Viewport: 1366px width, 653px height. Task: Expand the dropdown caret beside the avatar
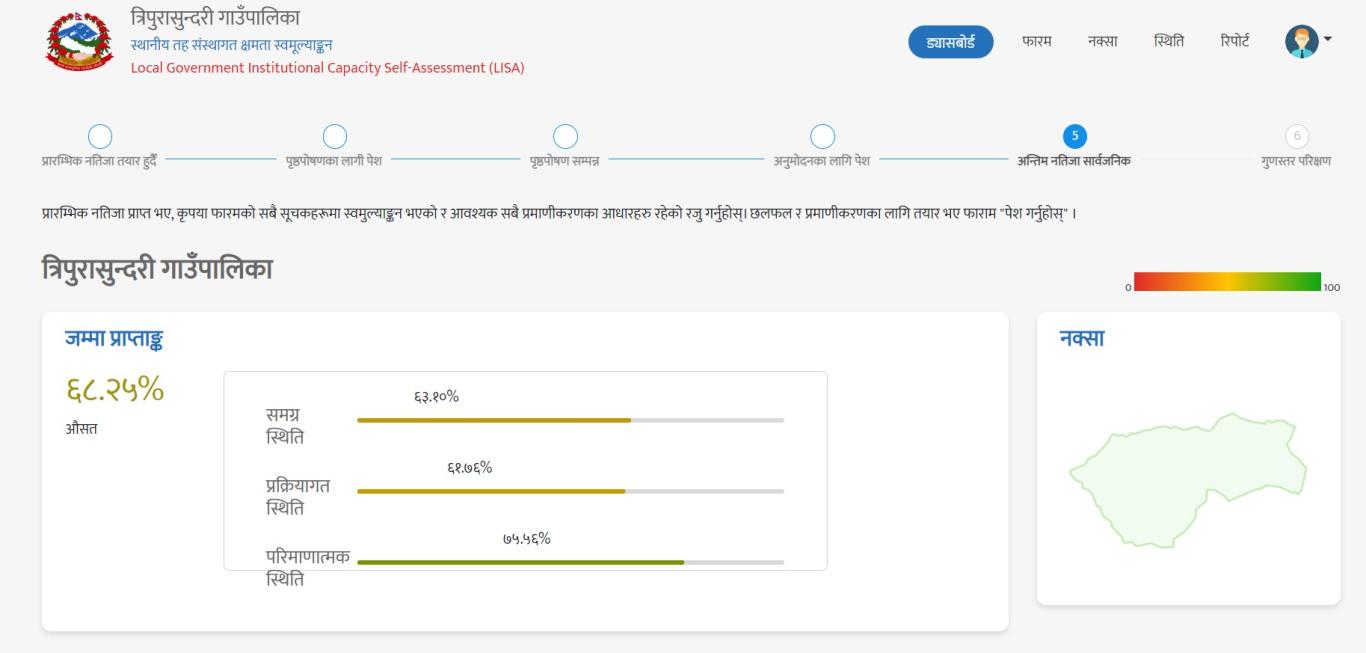1328,40
